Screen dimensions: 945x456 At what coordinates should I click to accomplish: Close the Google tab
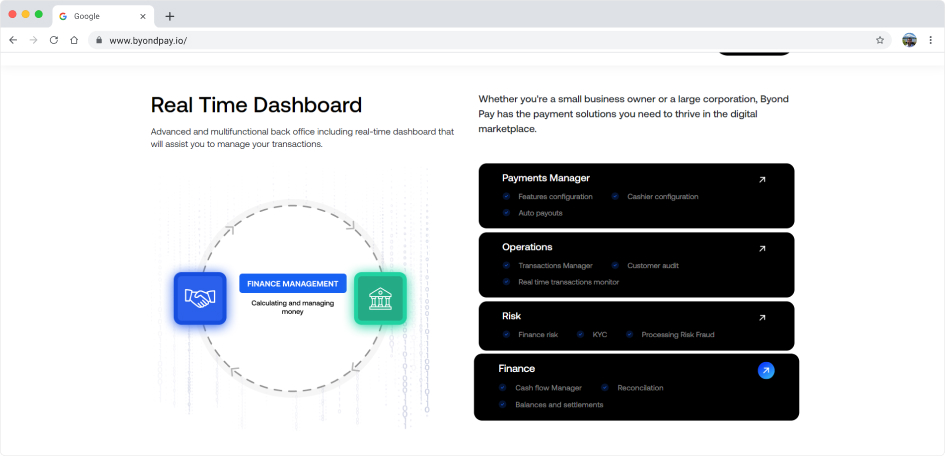point(143,16)
